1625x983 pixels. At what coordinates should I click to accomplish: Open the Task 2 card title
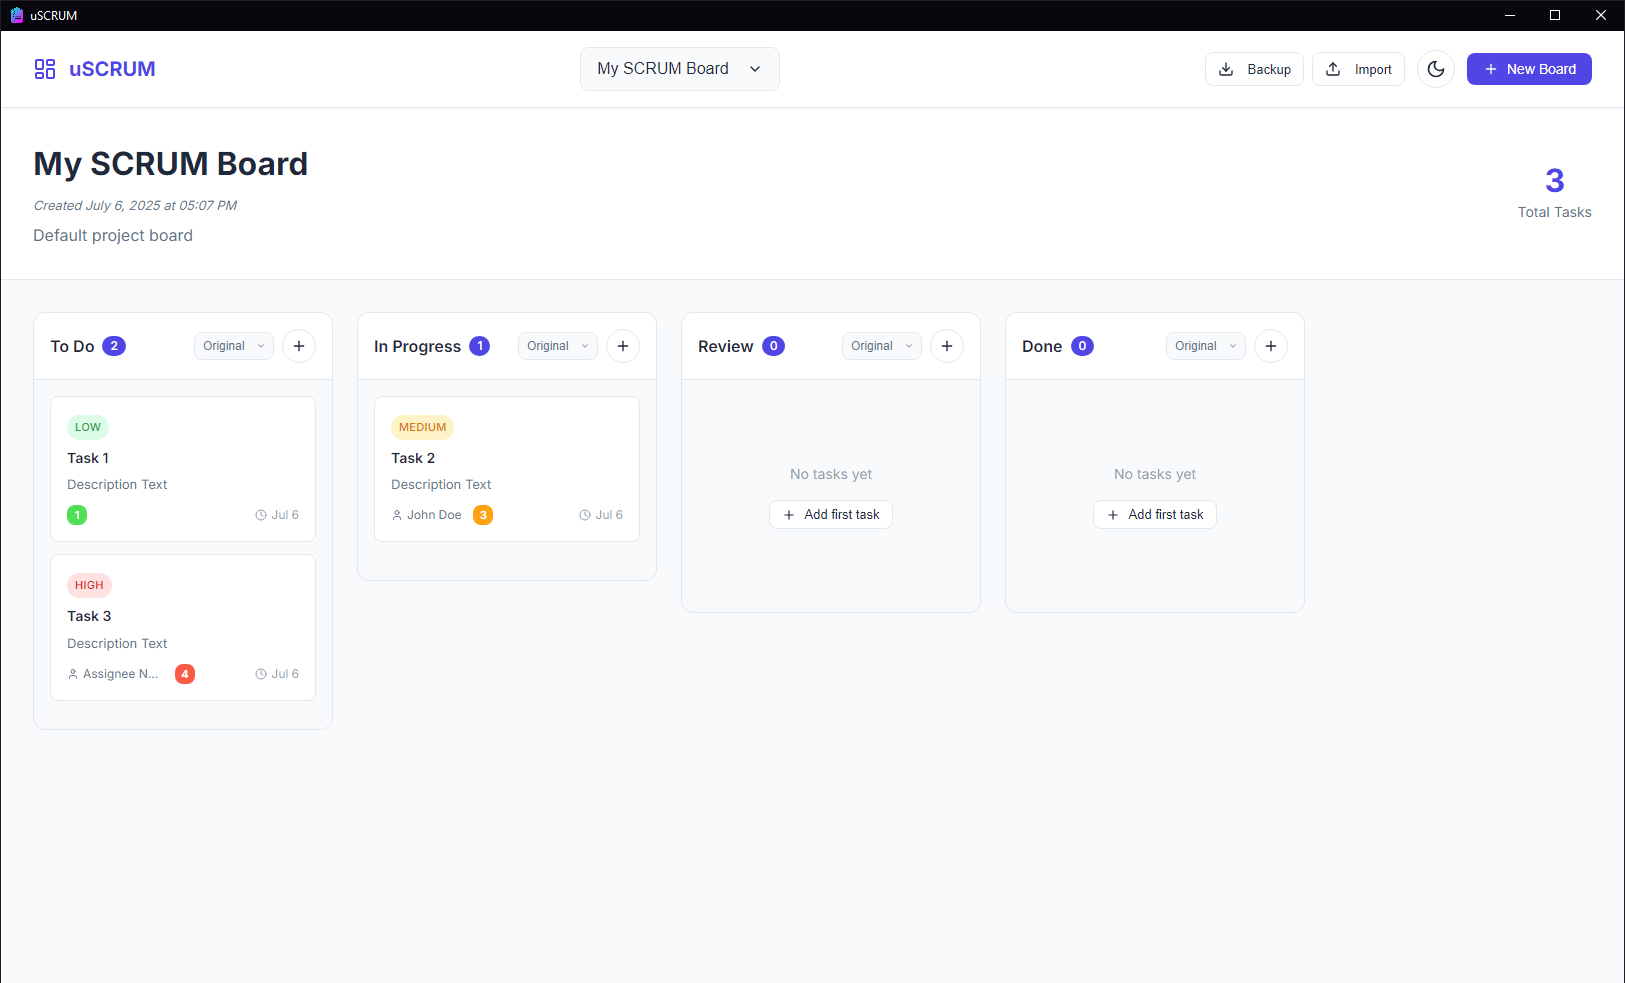tap(413, 458)
